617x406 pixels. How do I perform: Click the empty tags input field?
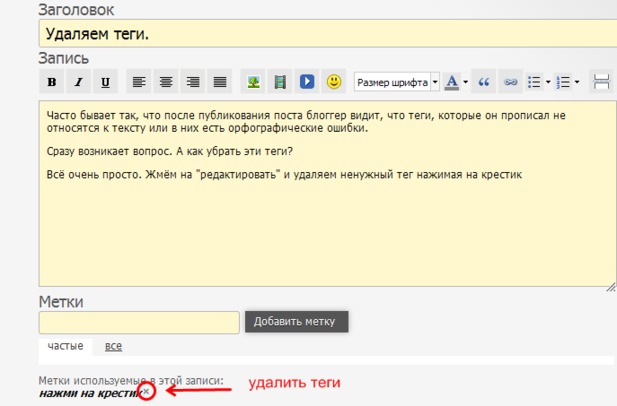pos(139,322)
